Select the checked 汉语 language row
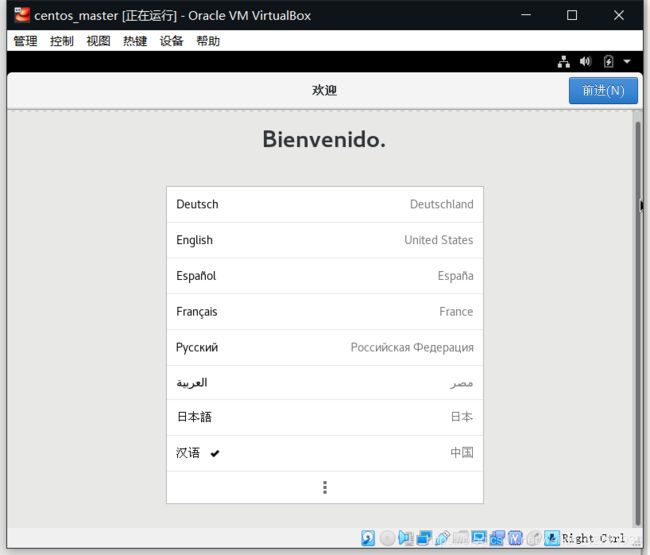The image size is (650, 555). click(325, 453)
